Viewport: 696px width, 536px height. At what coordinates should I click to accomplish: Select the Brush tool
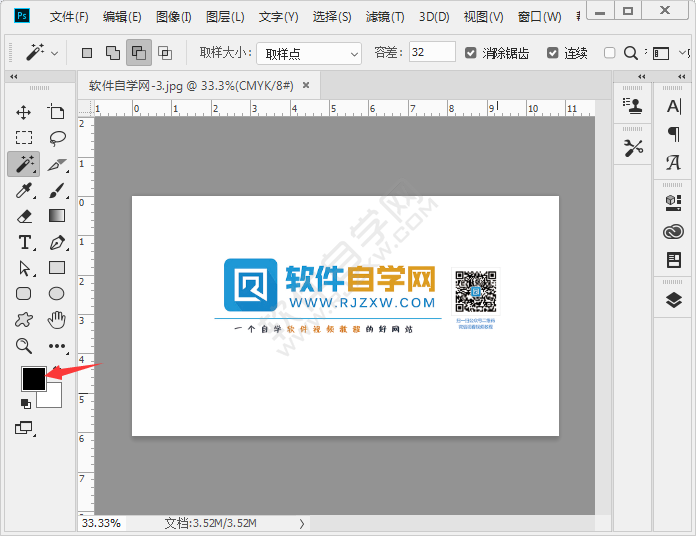tap(57, 191)
